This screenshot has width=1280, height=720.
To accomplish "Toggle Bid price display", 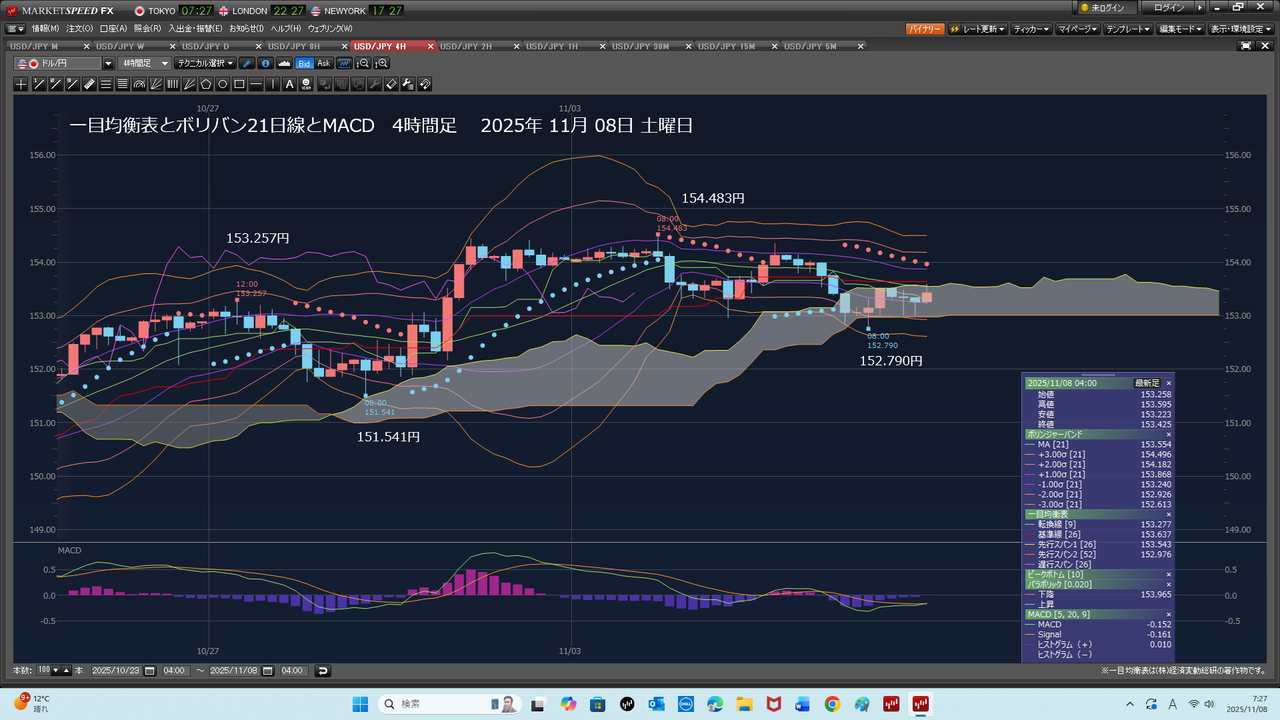I will (305, 63).
